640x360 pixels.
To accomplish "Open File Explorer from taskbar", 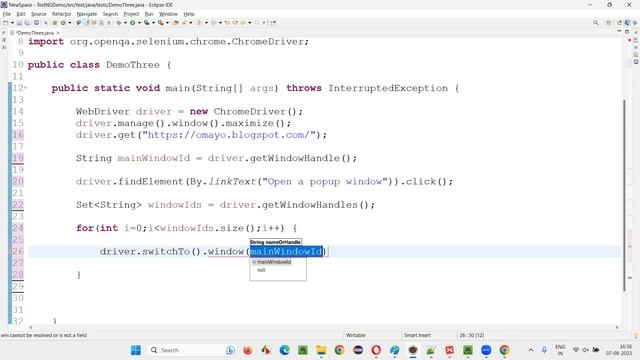I will 321,350.
